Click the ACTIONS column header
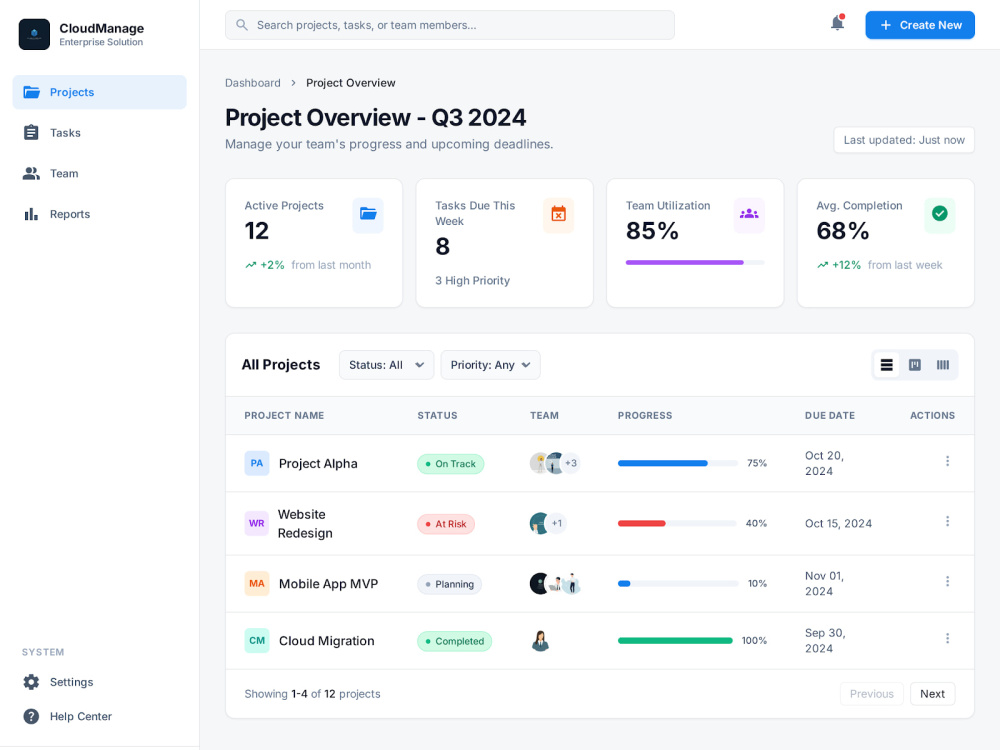Image resolution: width=1000 pixels, height=750 pixels. [932, 415]
